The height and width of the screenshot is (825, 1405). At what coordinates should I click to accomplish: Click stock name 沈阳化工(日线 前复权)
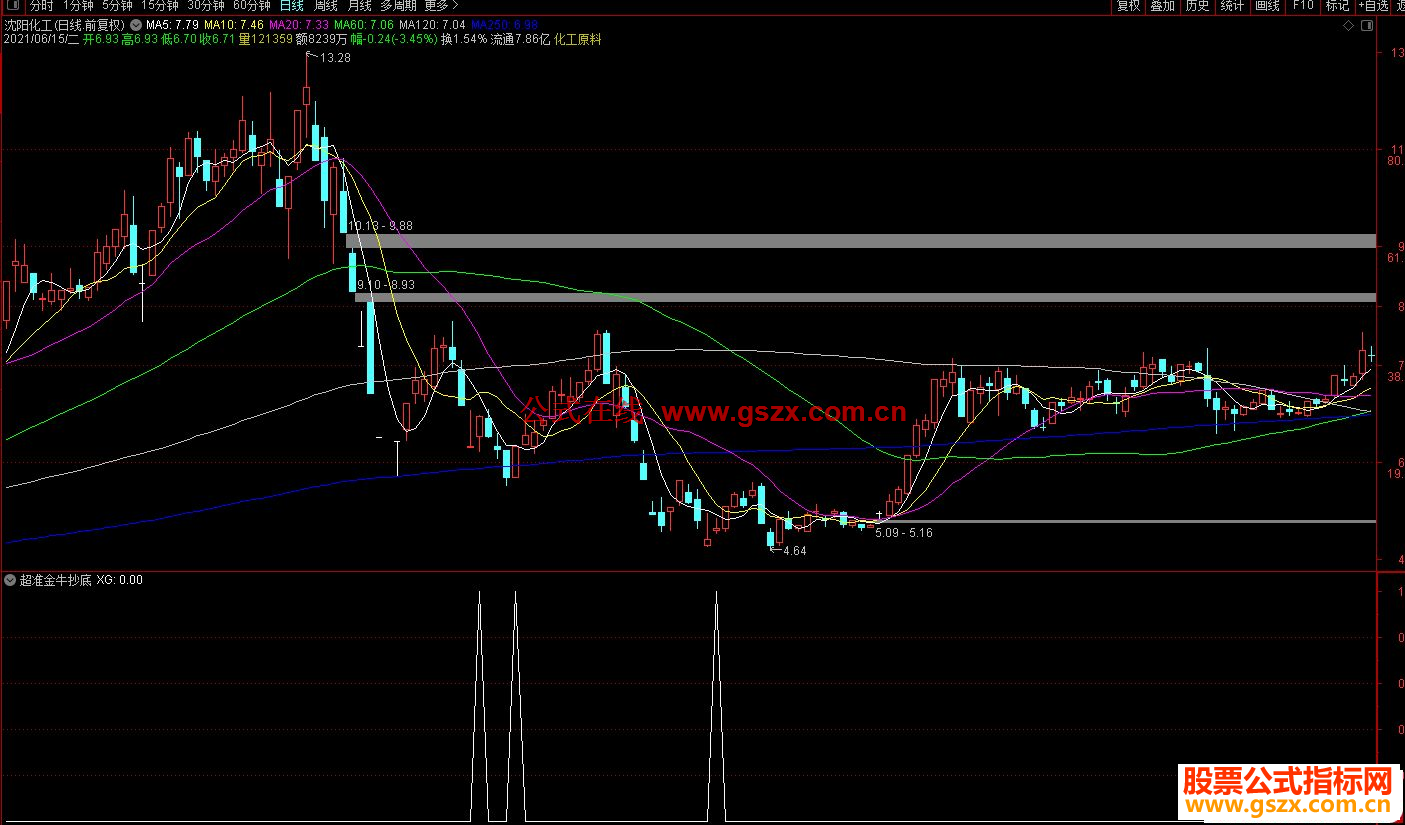(x=65, y=24)
